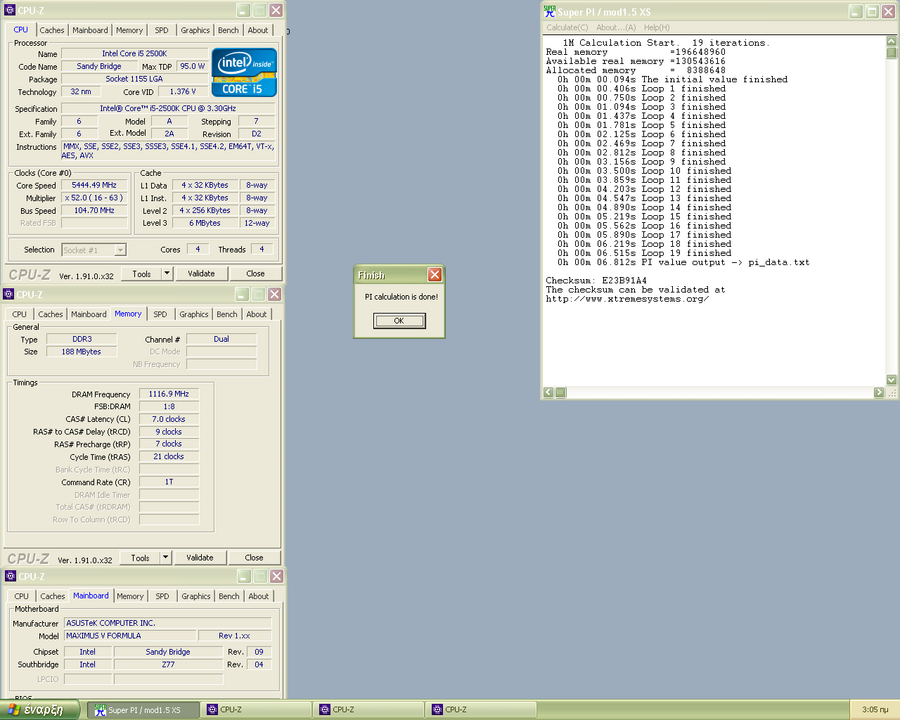The width and height of the screenshot is (900, 720).
Task: Click the Intel Core i5 logo badge
Action: click(x=244, y=72)
